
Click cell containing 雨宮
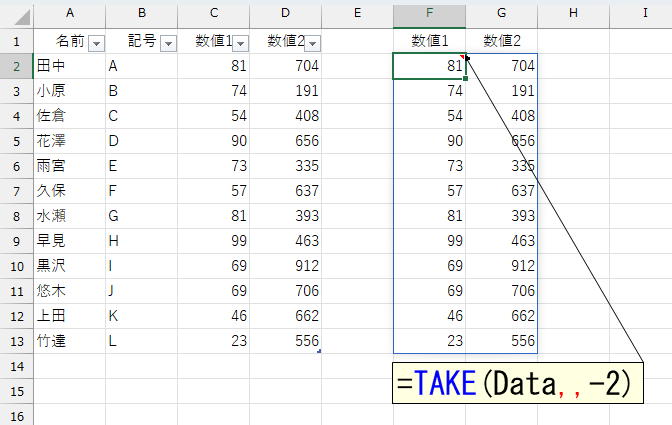[x=69, y=166]
